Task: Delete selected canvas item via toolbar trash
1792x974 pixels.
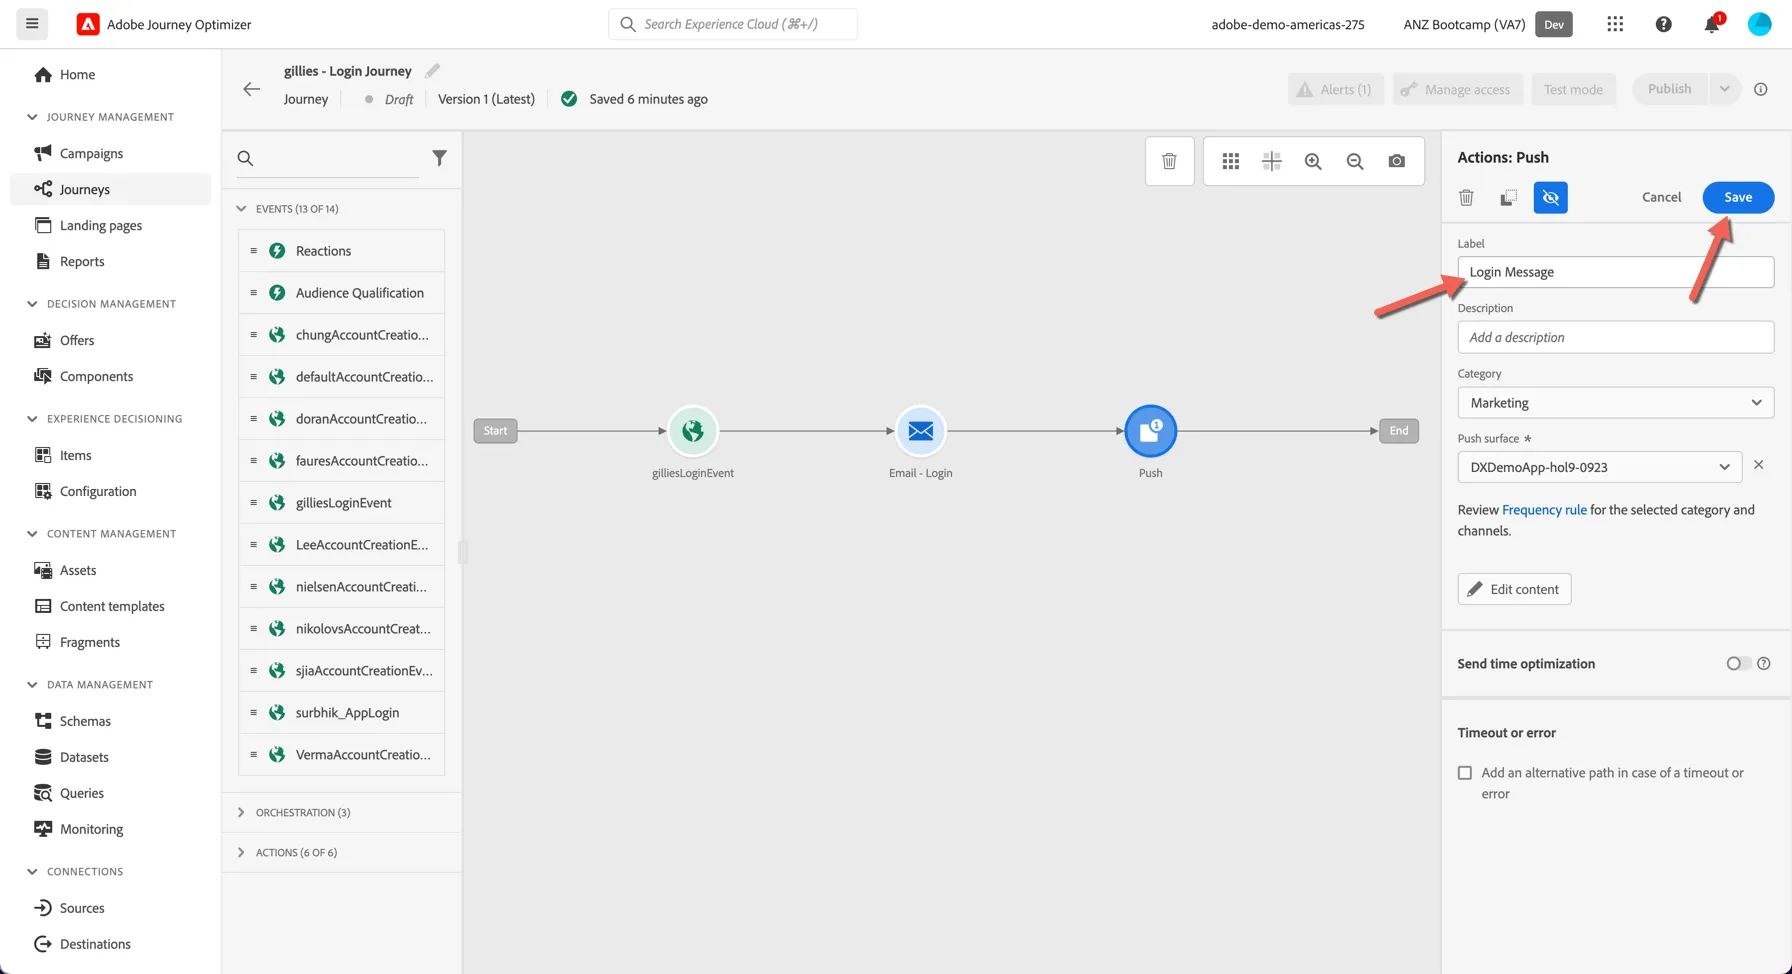Action: coord(1169,161)
